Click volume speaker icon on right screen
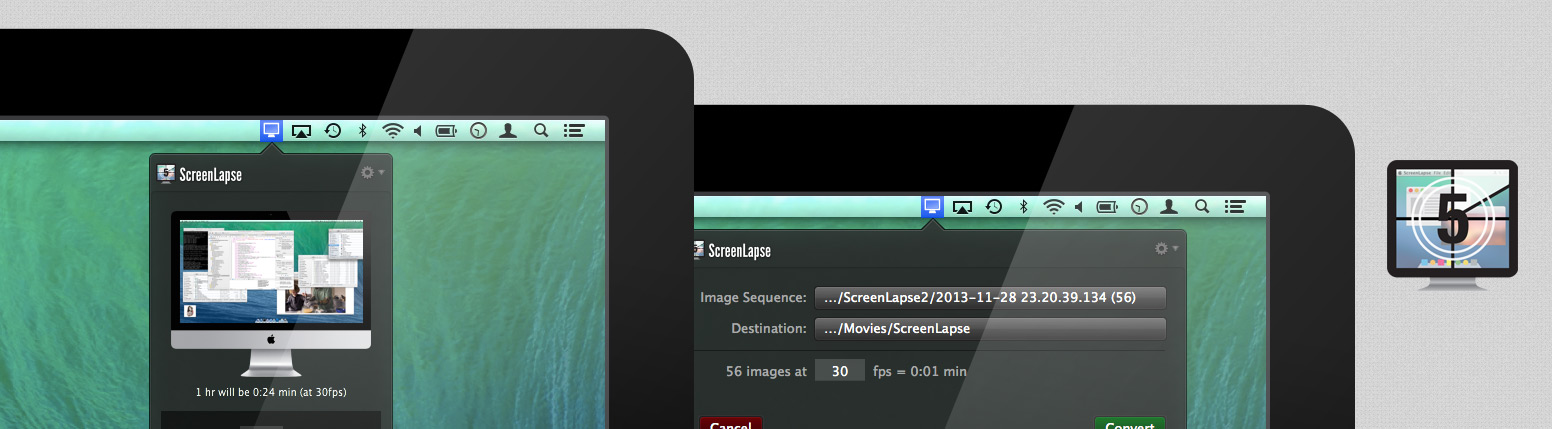 click(x=1079, y=207)
